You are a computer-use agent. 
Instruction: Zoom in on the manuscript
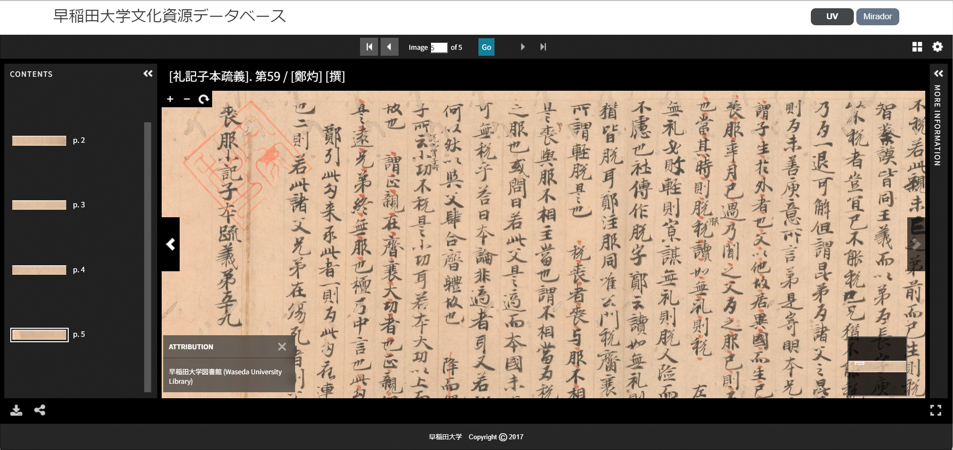tap(170, 99)
